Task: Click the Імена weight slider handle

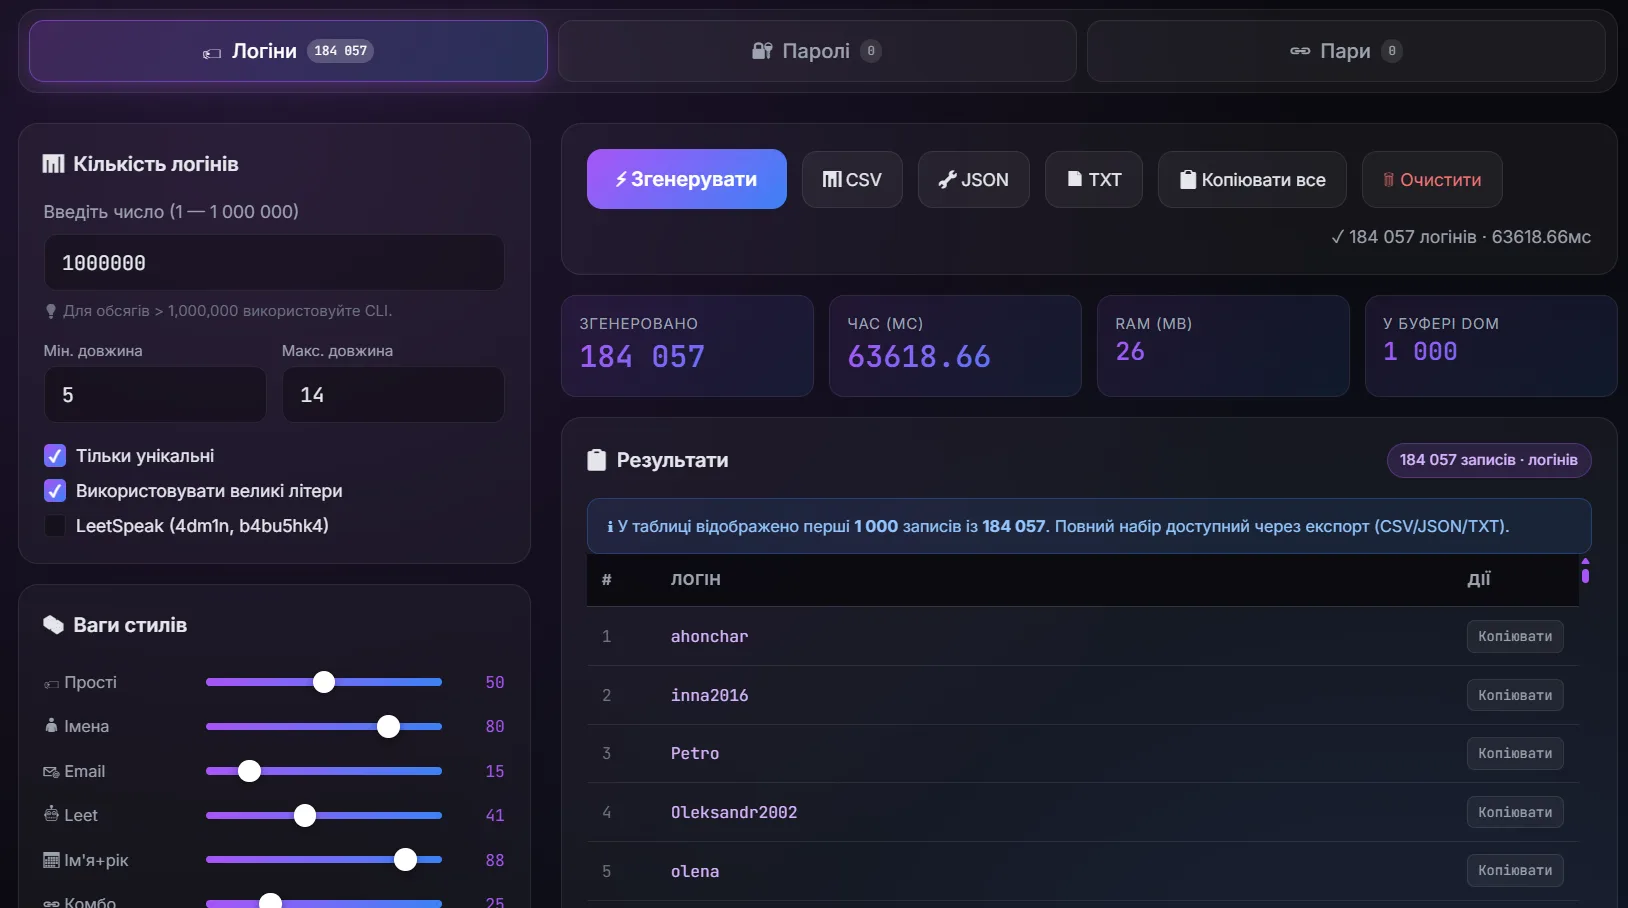Action: 389,726
